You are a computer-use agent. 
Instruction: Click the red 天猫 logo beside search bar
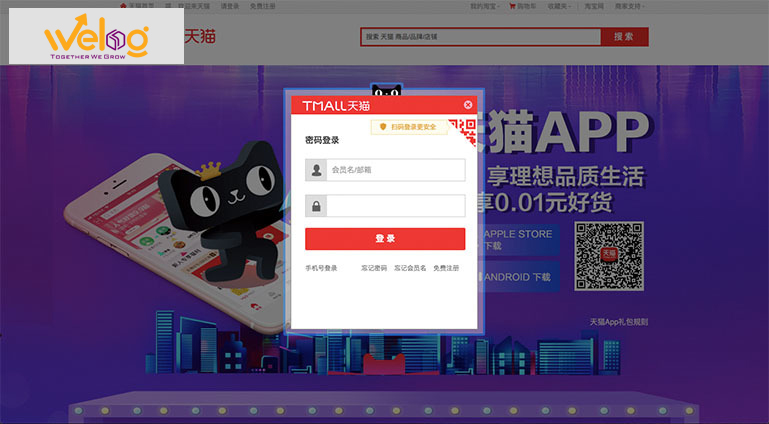(200, 36)
